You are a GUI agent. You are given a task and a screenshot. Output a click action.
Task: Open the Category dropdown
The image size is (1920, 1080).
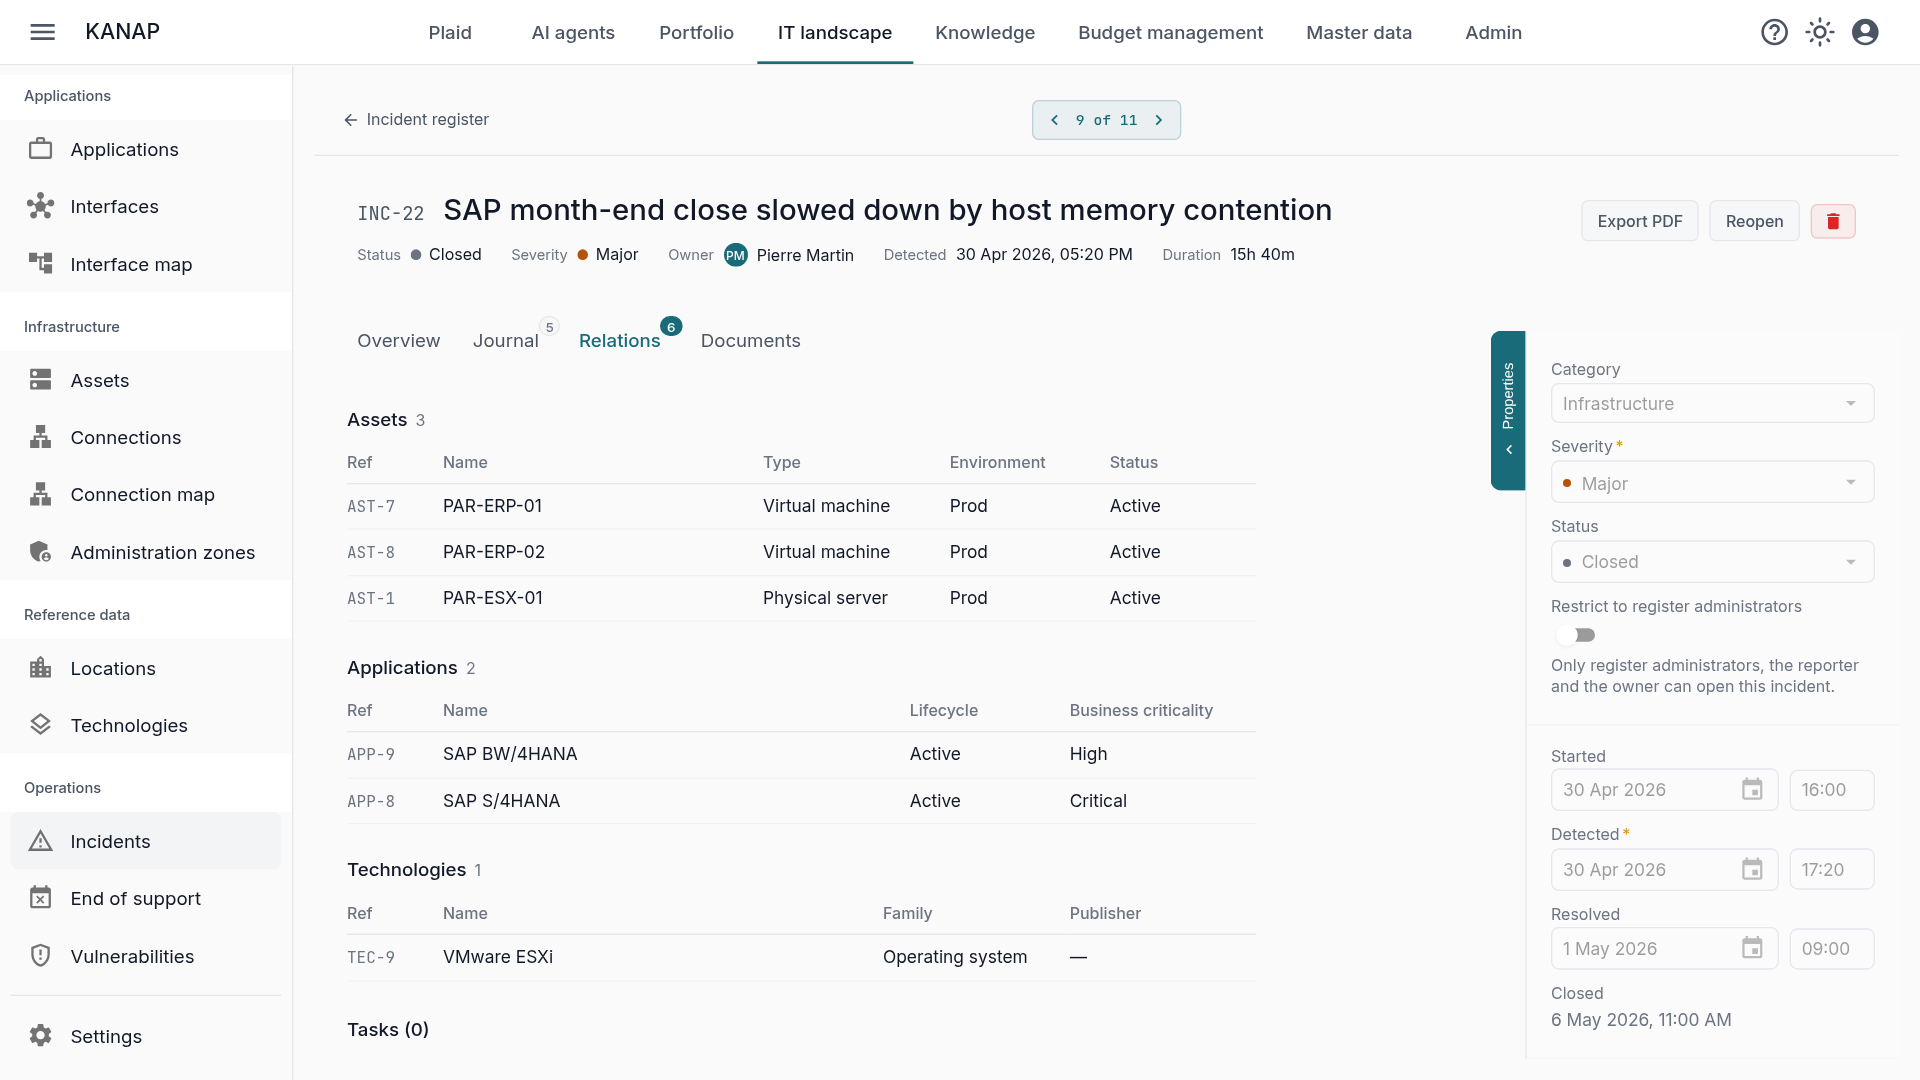(x=1712, y=403)
